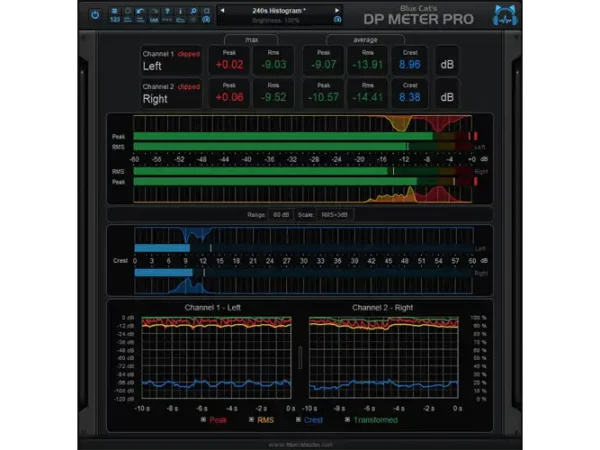Open the website link in footer

300,445
